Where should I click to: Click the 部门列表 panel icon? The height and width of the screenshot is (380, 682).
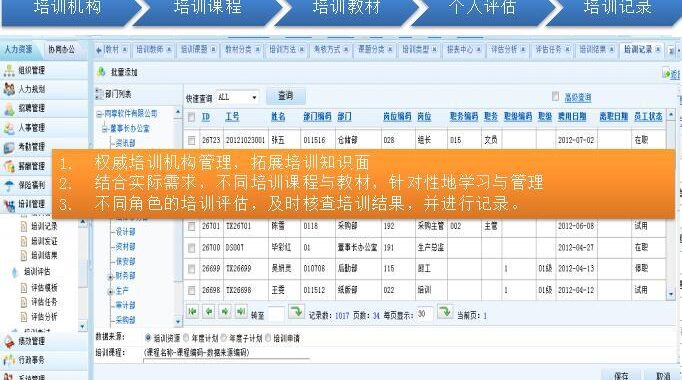point(100,93)
